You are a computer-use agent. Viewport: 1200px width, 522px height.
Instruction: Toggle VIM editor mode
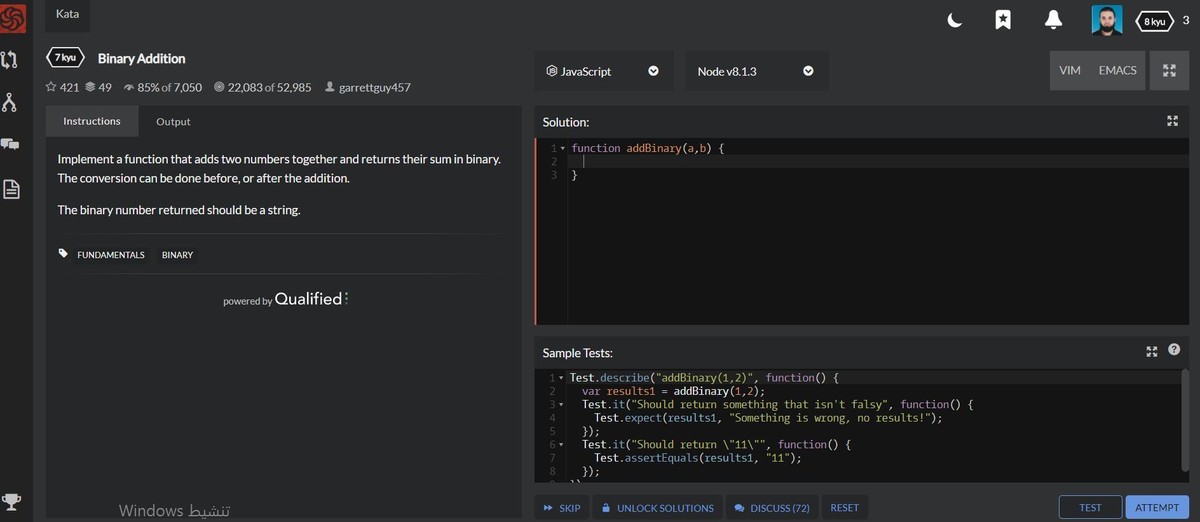pos(1069,71)
